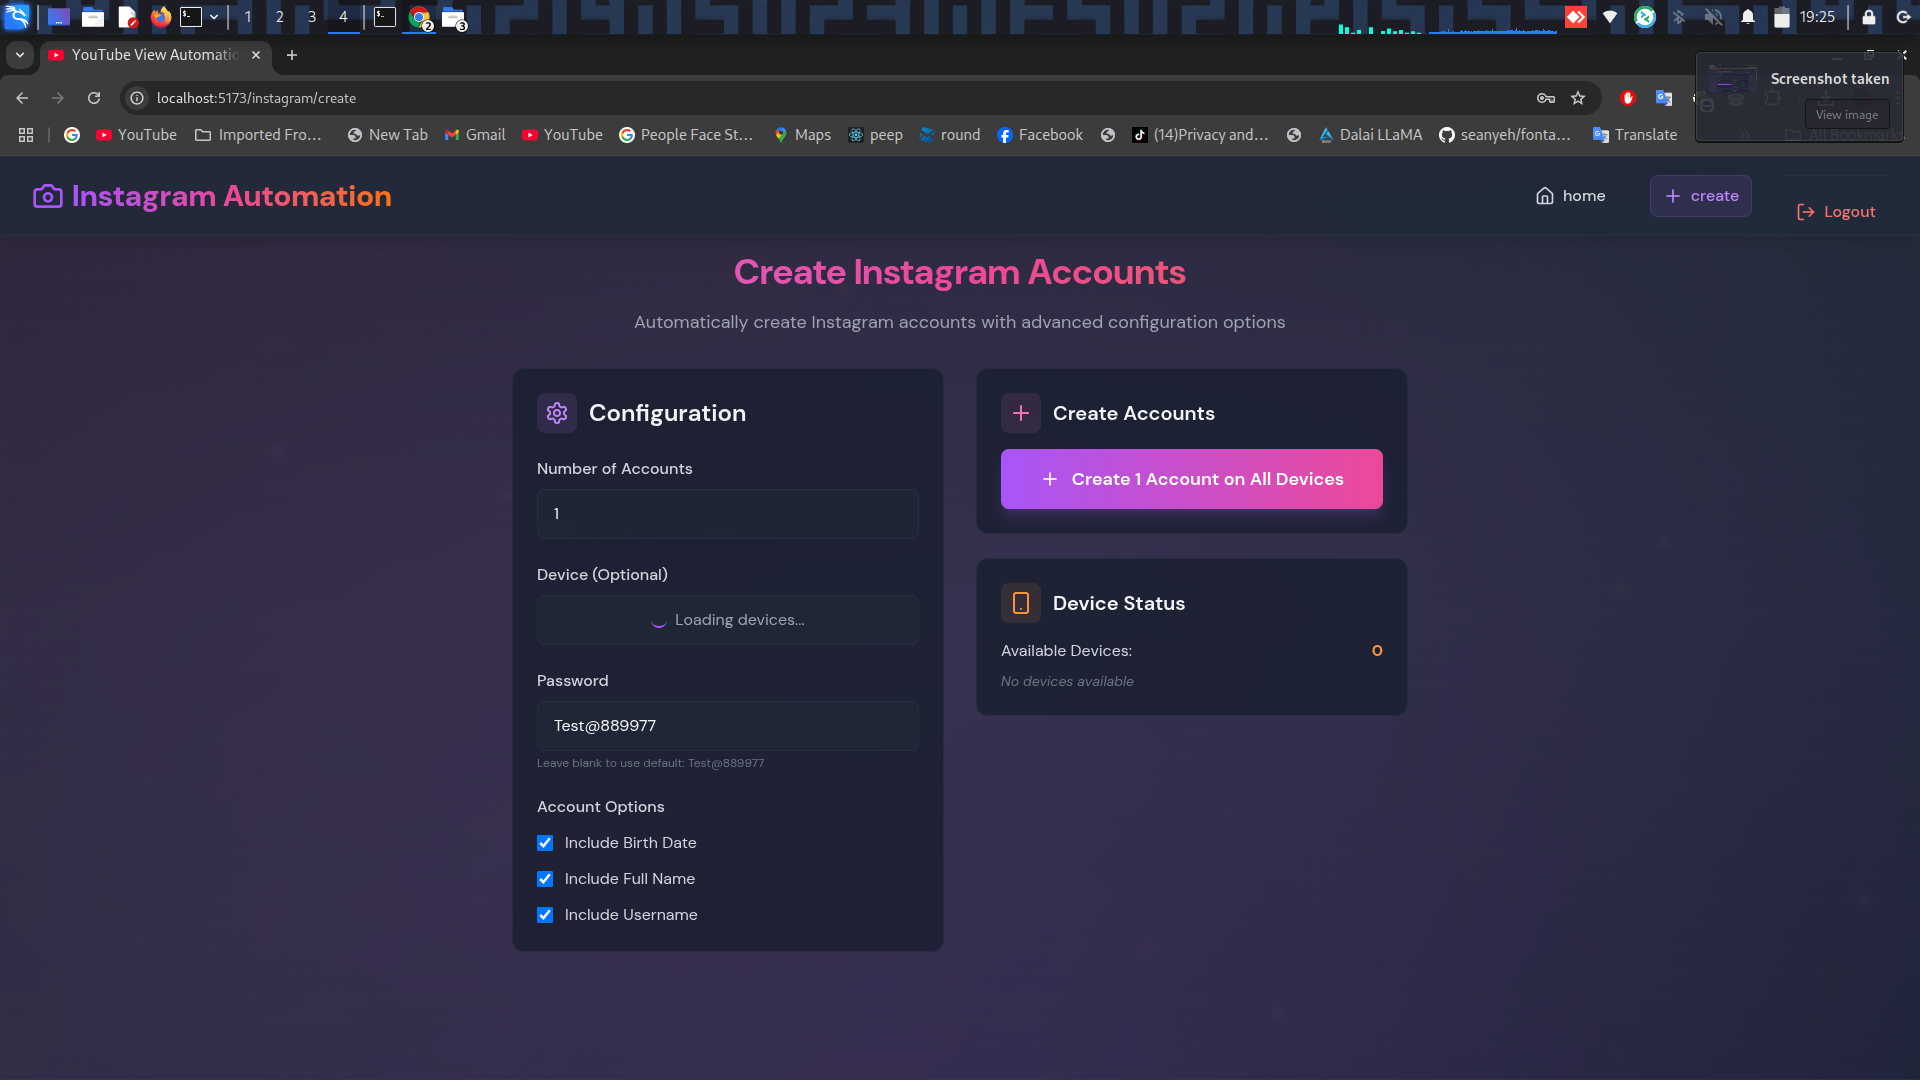Switch to workspace 4
This screenshot has width=1920, height=1080.
[x=343, y=17]
